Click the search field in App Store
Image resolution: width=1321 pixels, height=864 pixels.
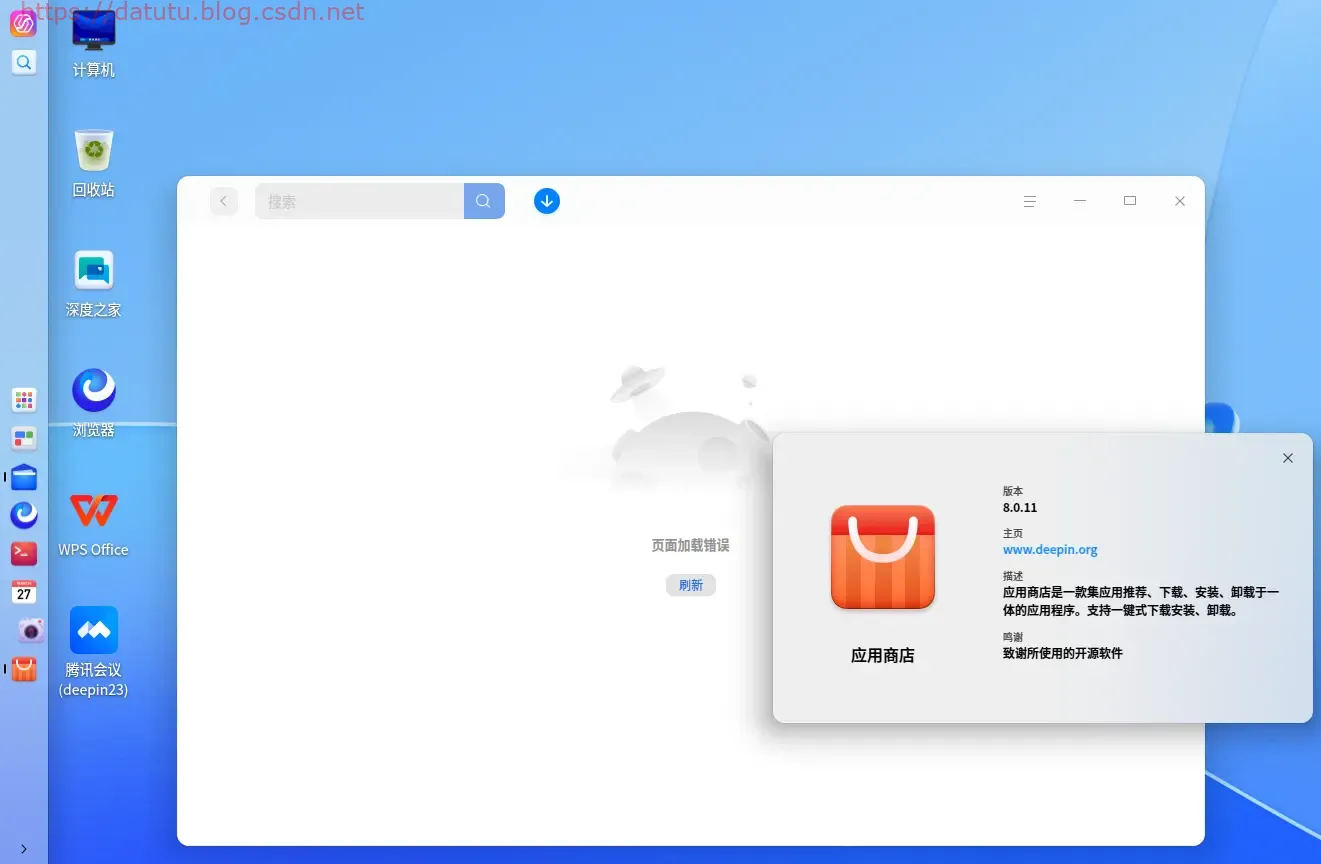359,201
